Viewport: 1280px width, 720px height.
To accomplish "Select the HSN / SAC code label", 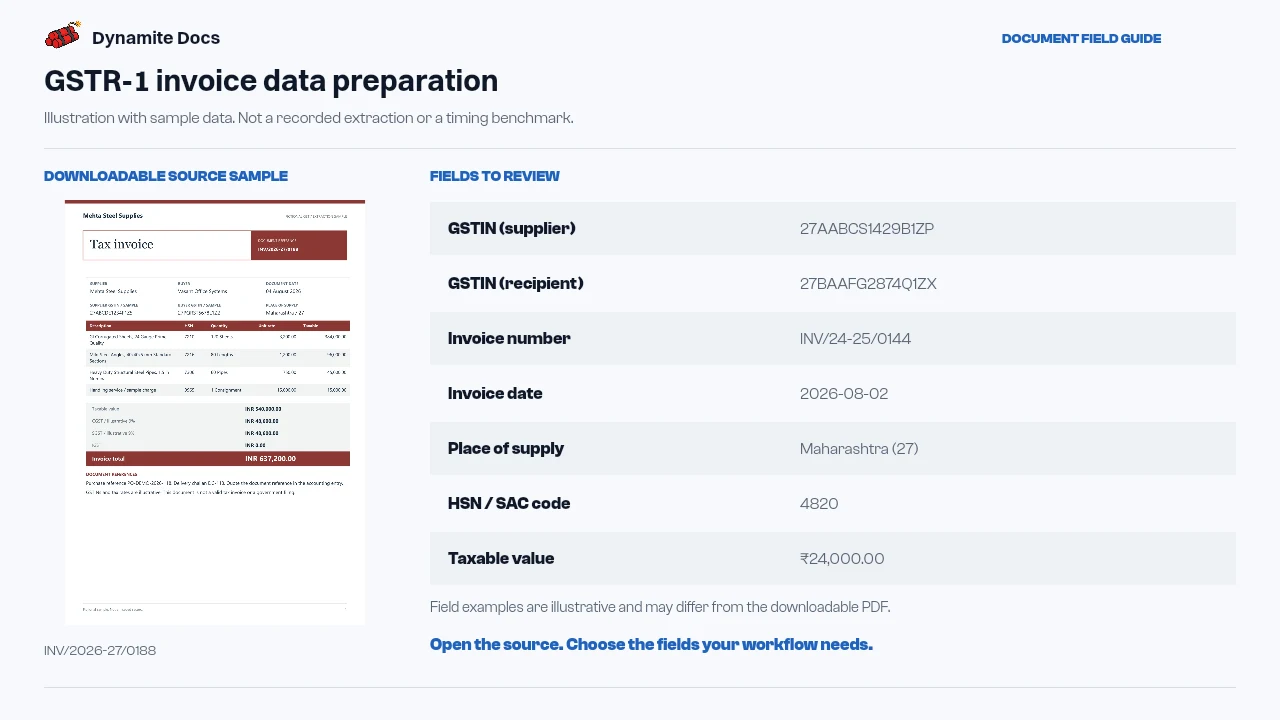I will click(509, 504).
